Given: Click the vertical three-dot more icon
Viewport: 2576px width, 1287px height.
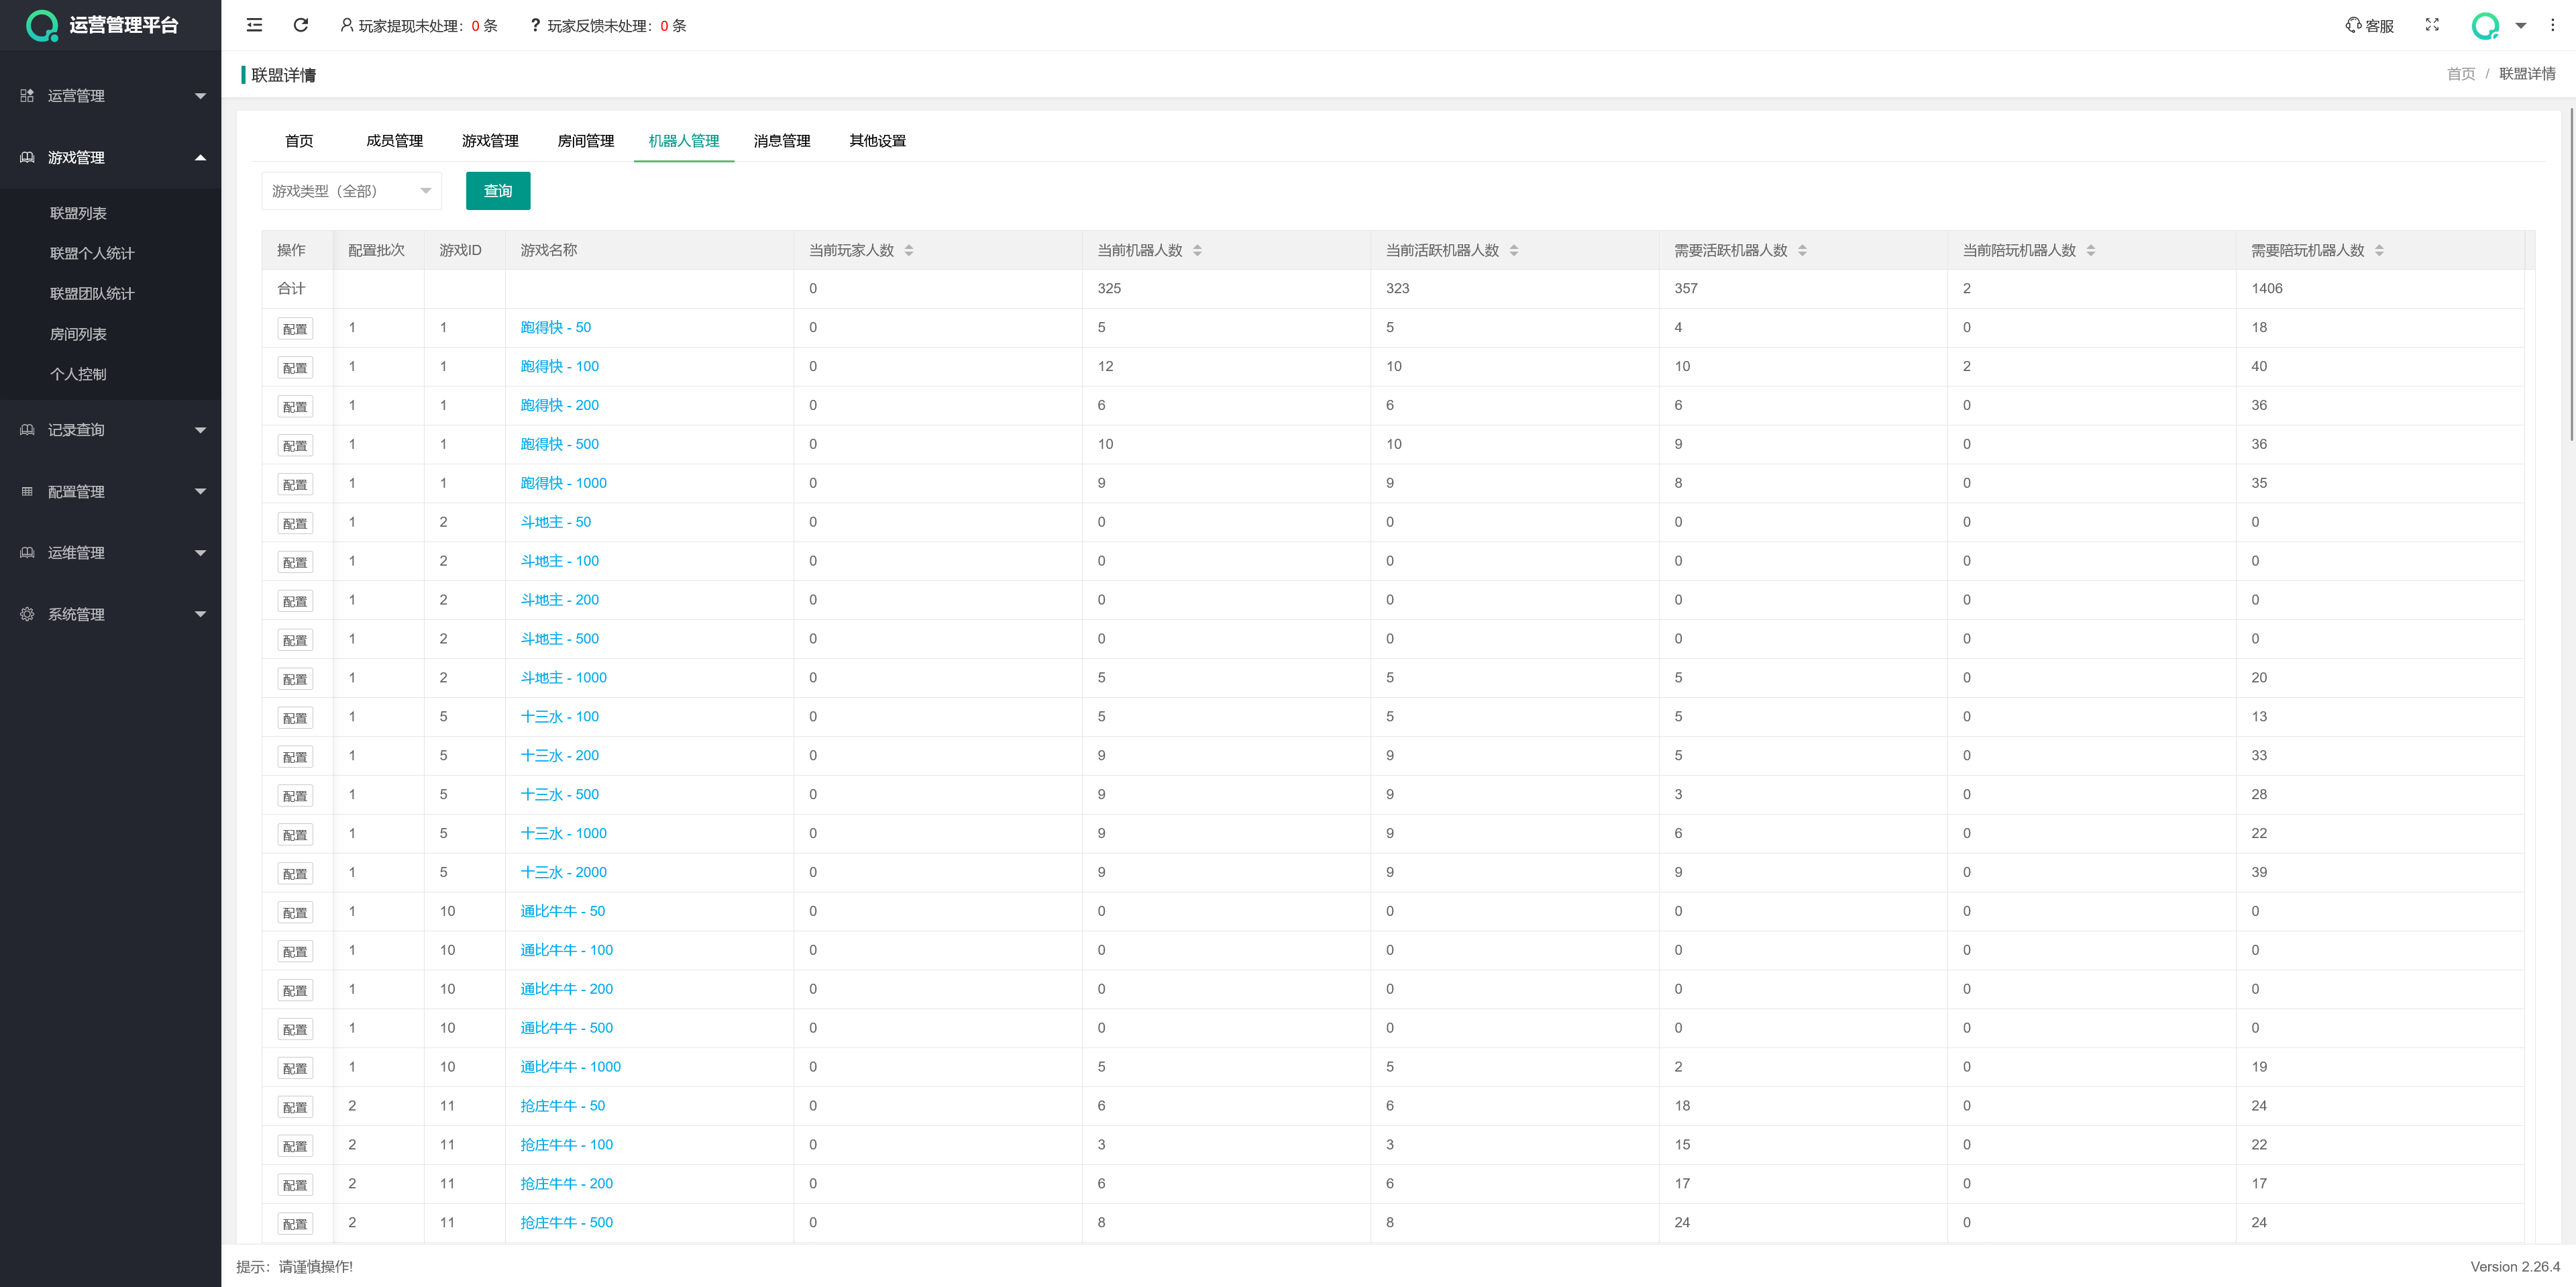Looking at the screenshot, I should tap(2552, 25).
